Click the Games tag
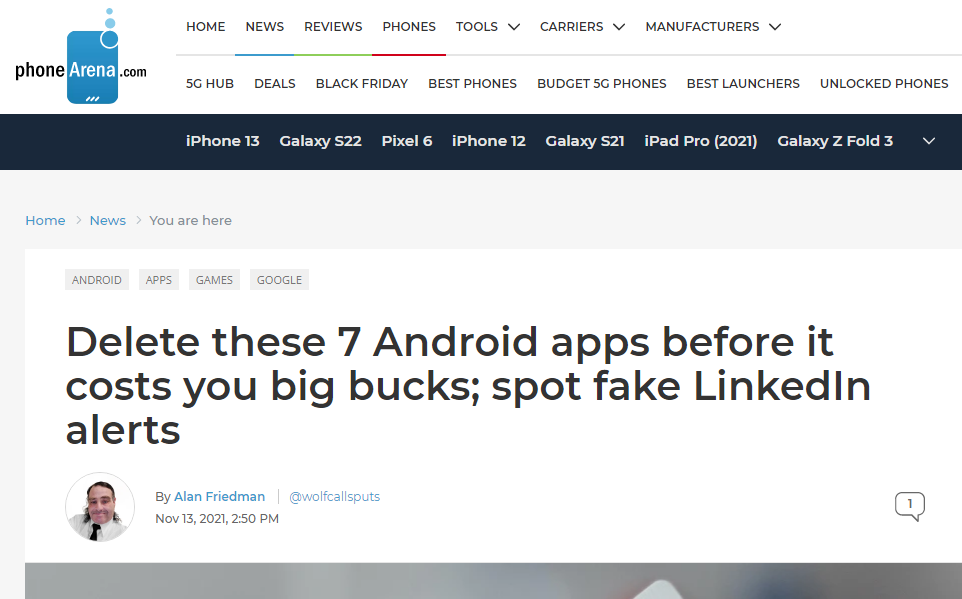 214,280
